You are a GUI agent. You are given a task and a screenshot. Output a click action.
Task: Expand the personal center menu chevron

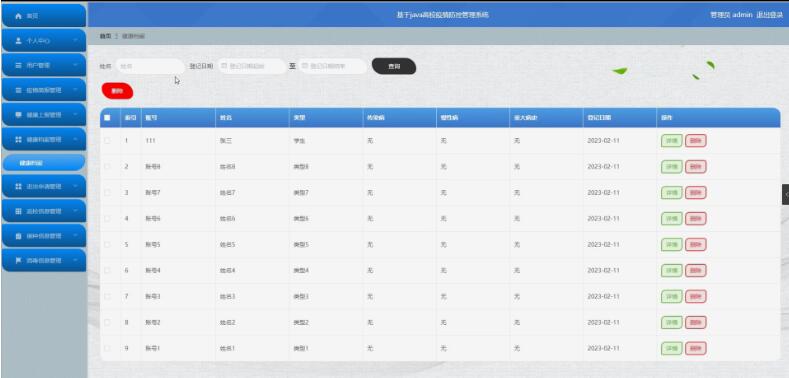[x=75, y=40]
